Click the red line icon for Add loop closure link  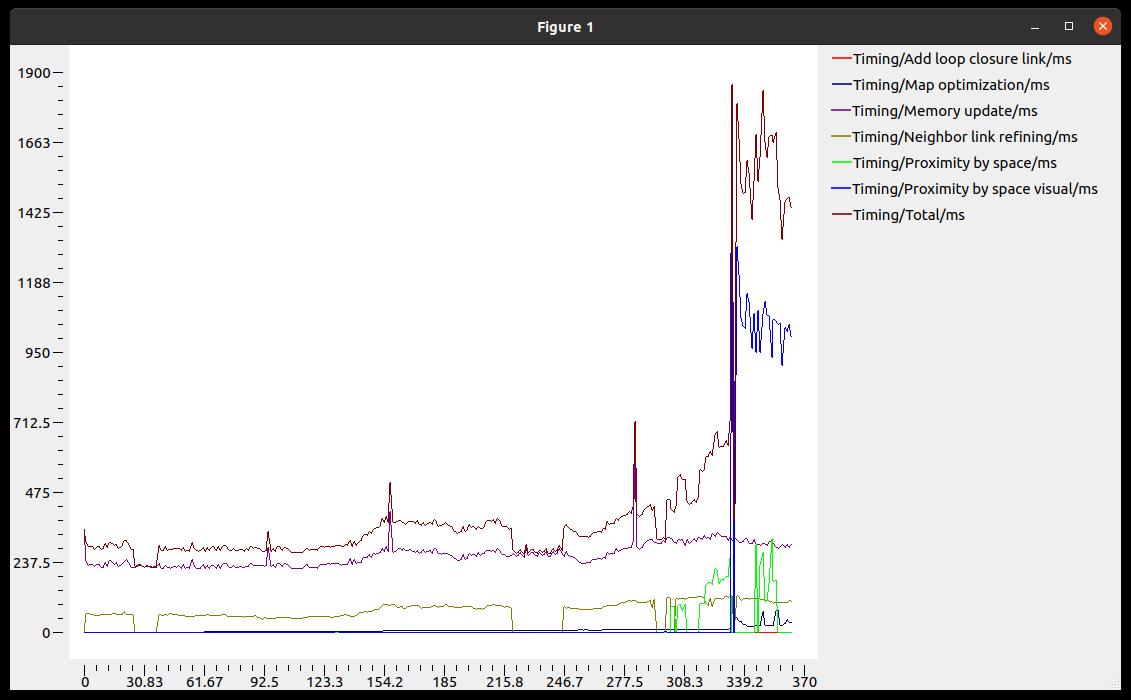841,59
